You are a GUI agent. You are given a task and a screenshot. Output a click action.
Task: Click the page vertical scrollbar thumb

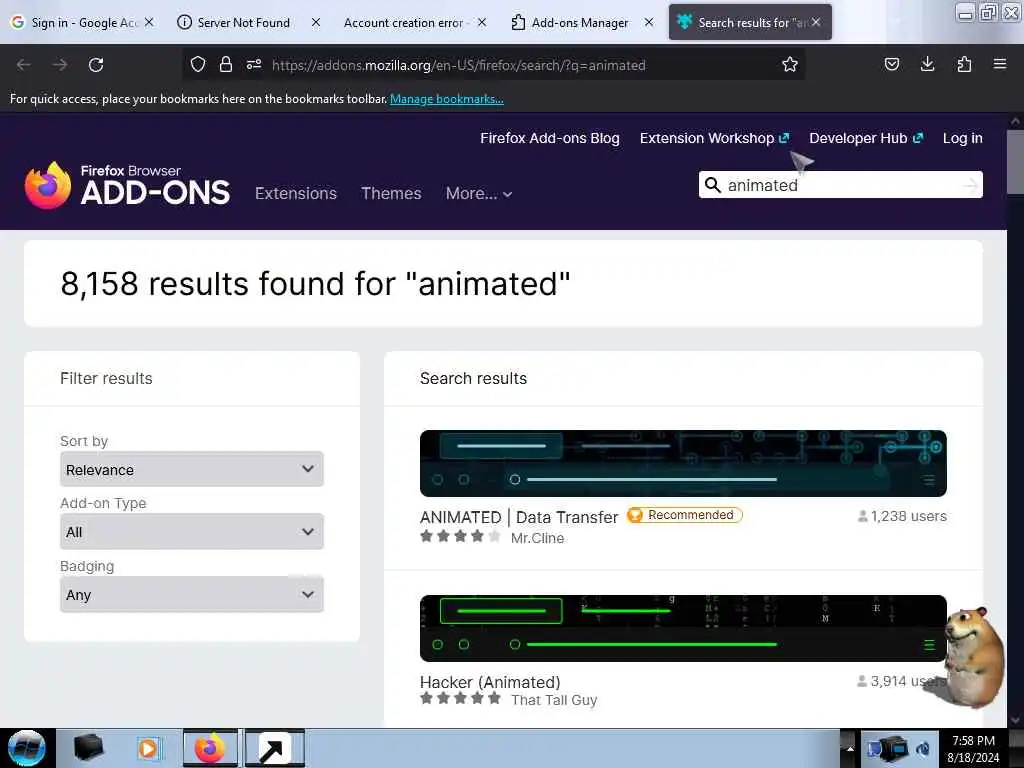pyautogui.click(x=1015, y=162)
